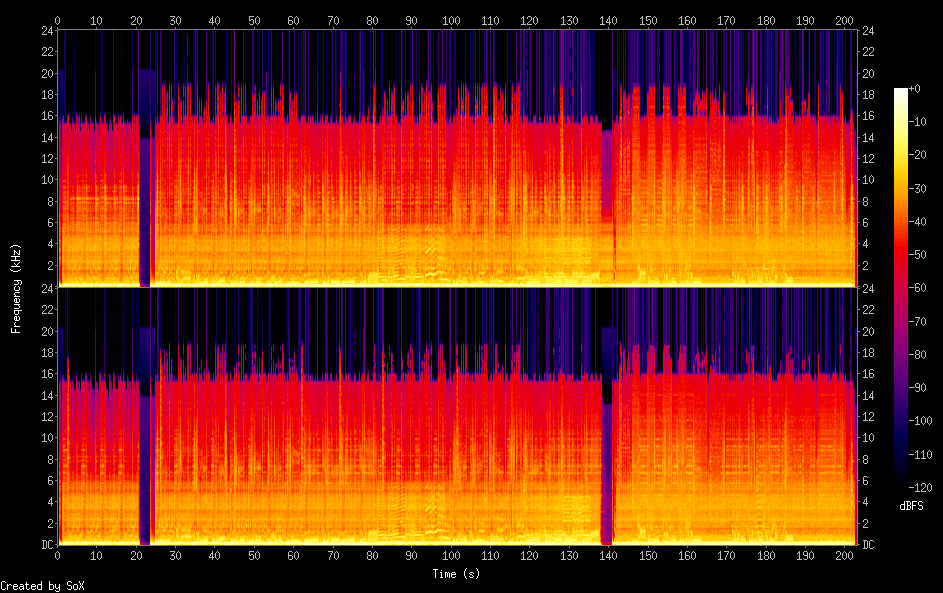Click the "100" tick on the top time axis

451,20
